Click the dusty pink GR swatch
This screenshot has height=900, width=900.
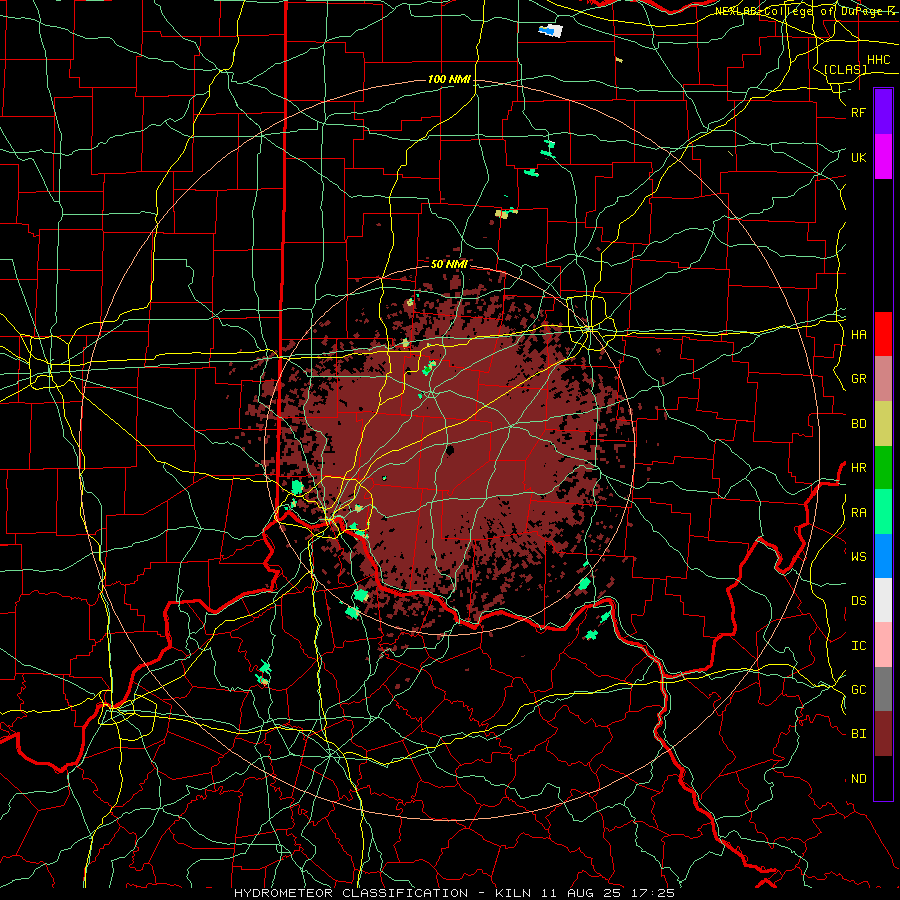[x=883, y=378]
